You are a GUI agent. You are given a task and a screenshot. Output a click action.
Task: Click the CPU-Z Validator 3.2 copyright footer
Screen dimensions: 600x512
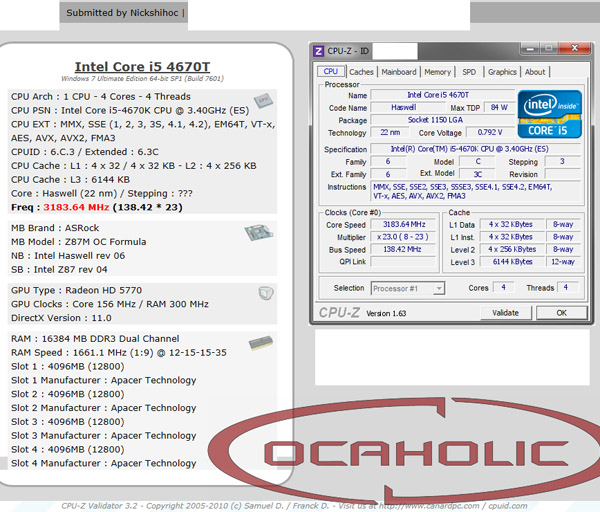[x=294, y=506]
